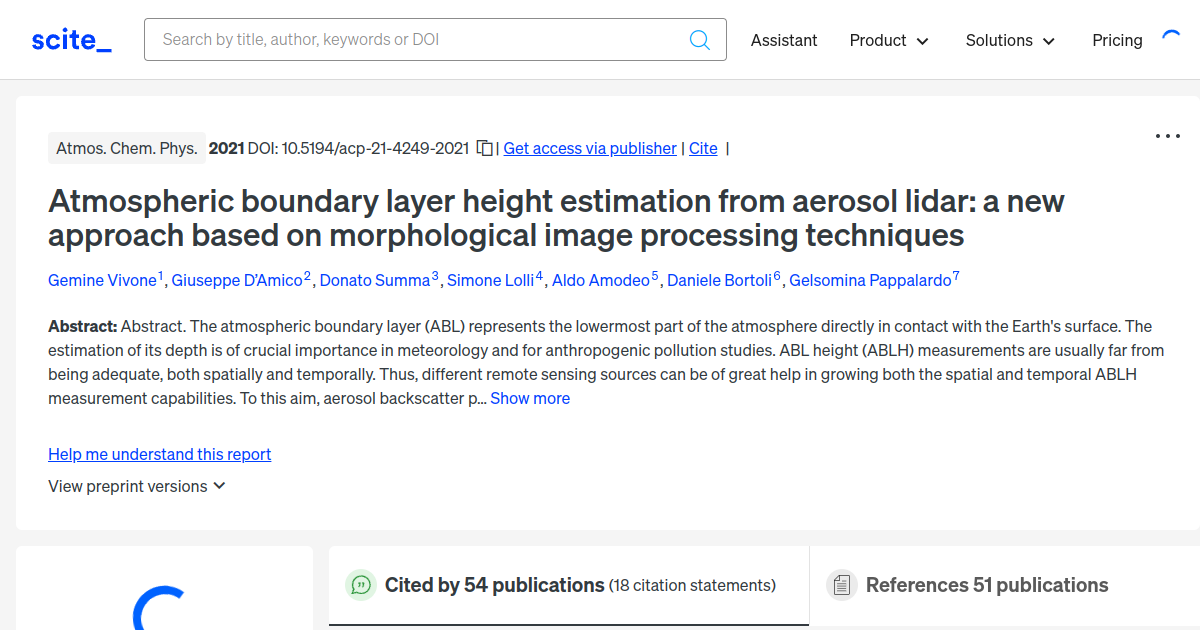Click Get access via publisher link

coord(589,148)
